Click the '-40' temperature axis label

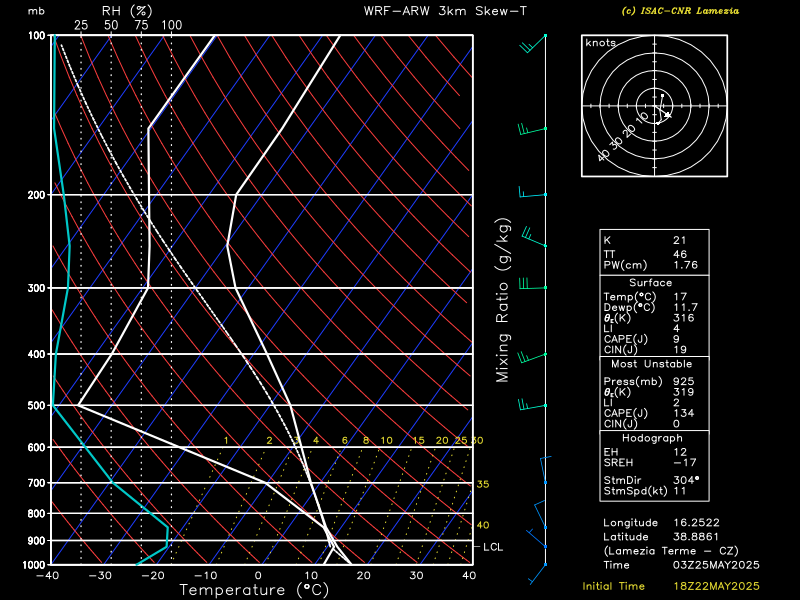tap(46, 576)
